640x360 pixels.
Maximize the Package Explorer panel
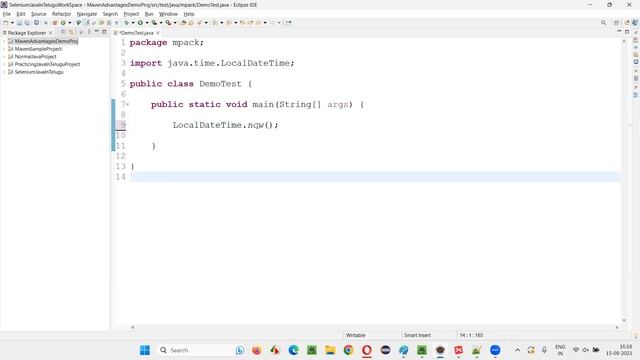tap(104, 31)
